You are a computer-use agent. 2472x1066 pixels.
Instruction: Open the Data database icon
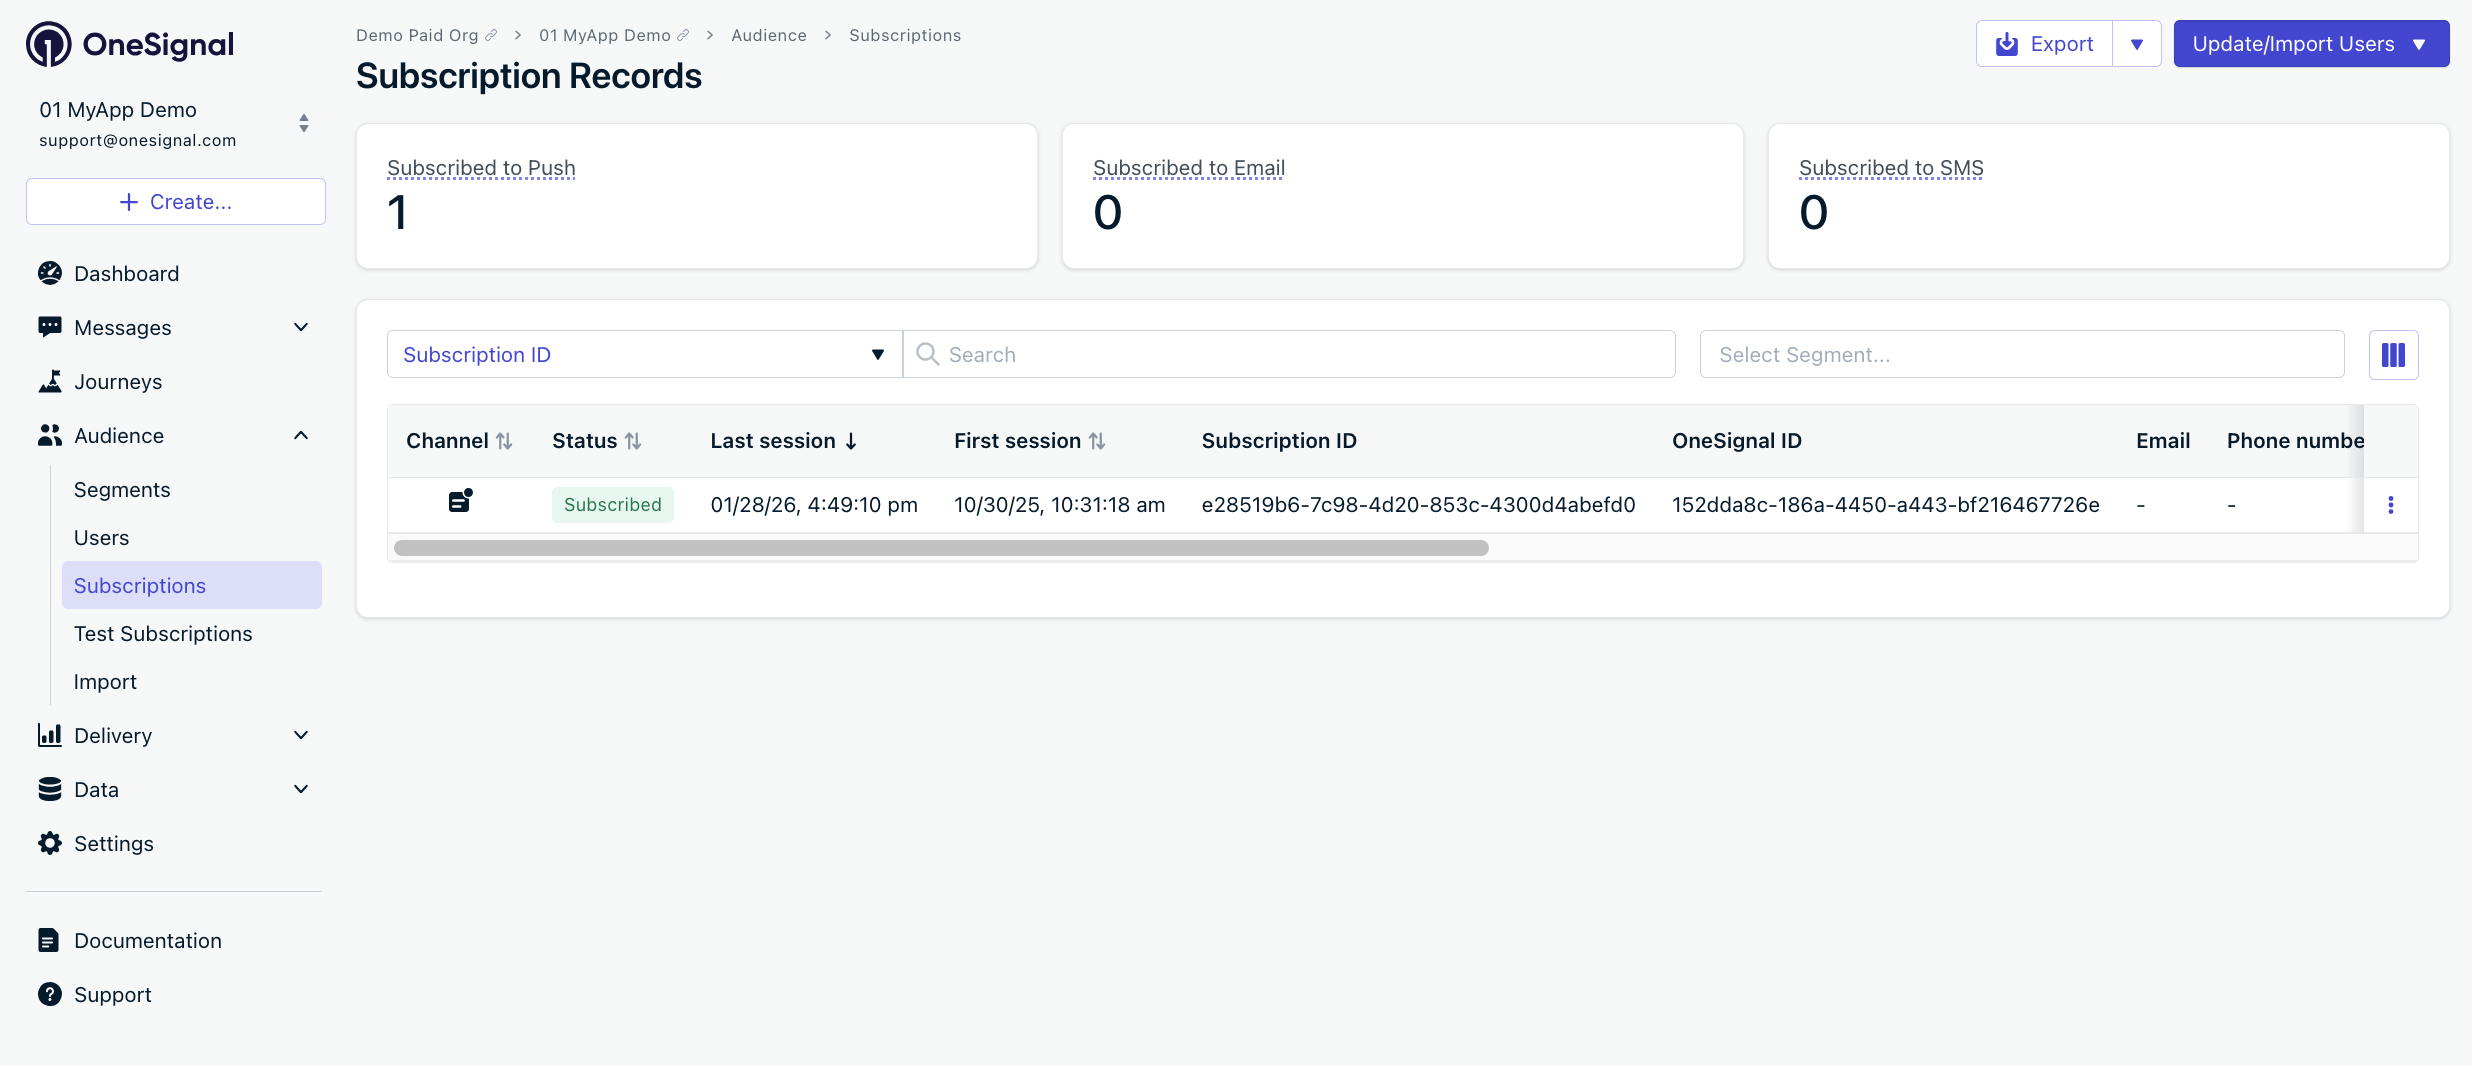pyautogui.click(x=50, y=789)
